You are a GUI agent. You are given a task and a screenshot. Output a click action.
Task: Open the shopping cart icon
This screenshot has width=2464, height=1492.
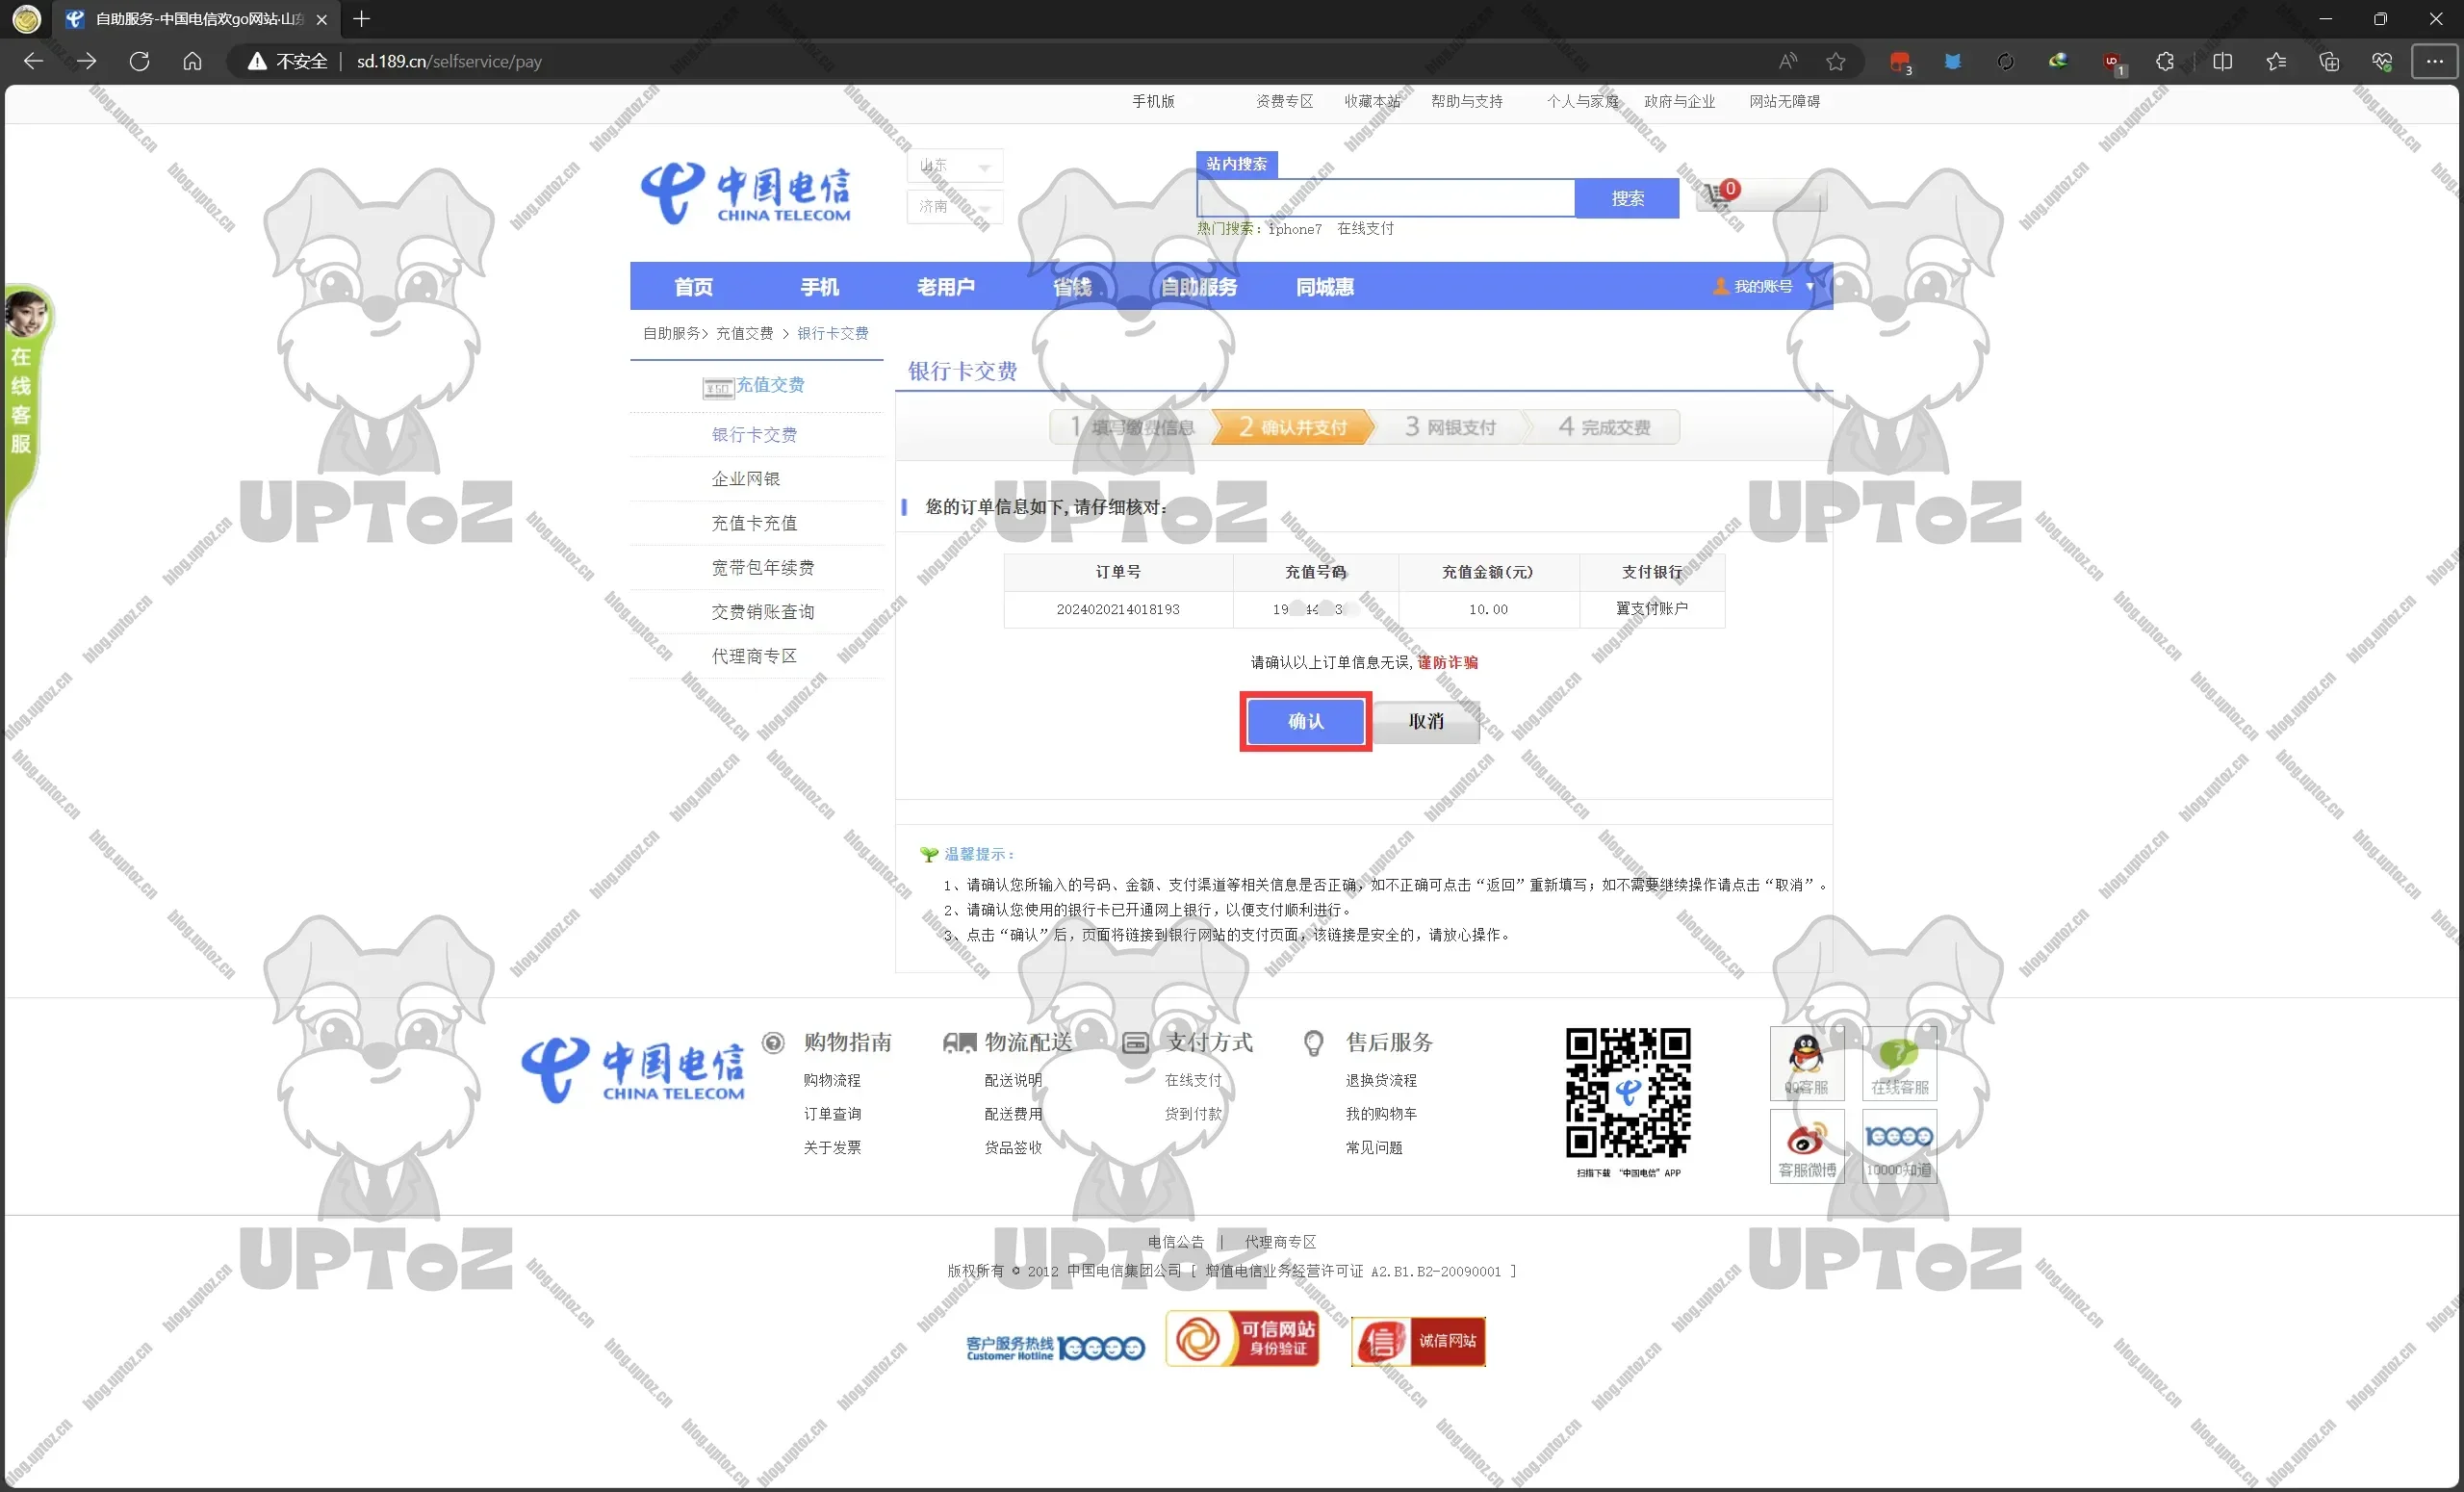coord(1719,195)
